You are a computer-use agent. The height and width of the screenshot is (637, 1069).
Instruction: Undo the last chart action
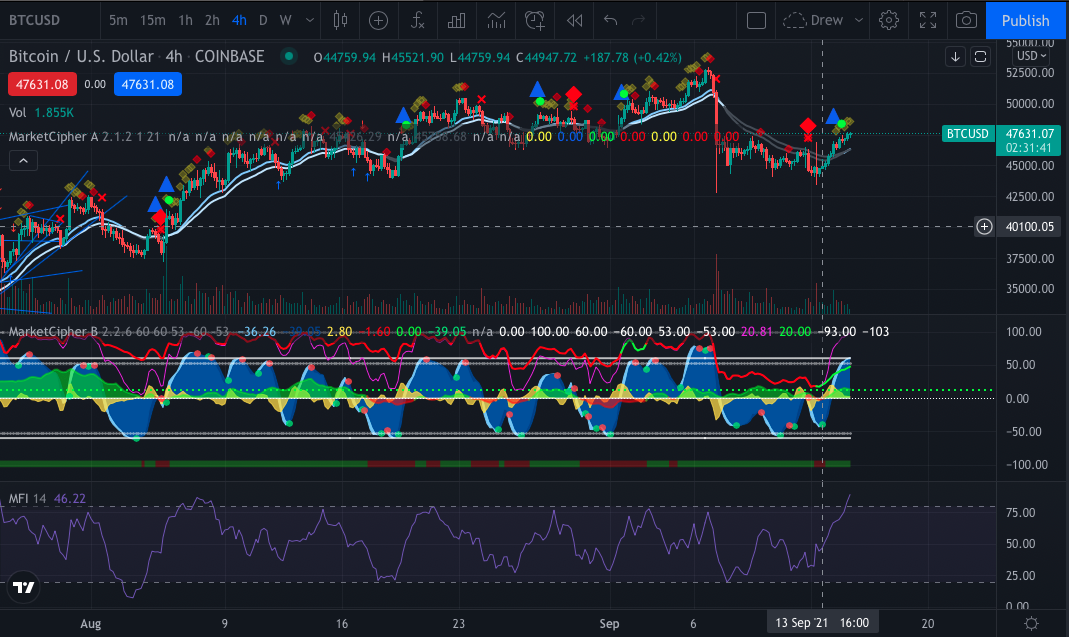pyautogui.click(x=610, y=20)
